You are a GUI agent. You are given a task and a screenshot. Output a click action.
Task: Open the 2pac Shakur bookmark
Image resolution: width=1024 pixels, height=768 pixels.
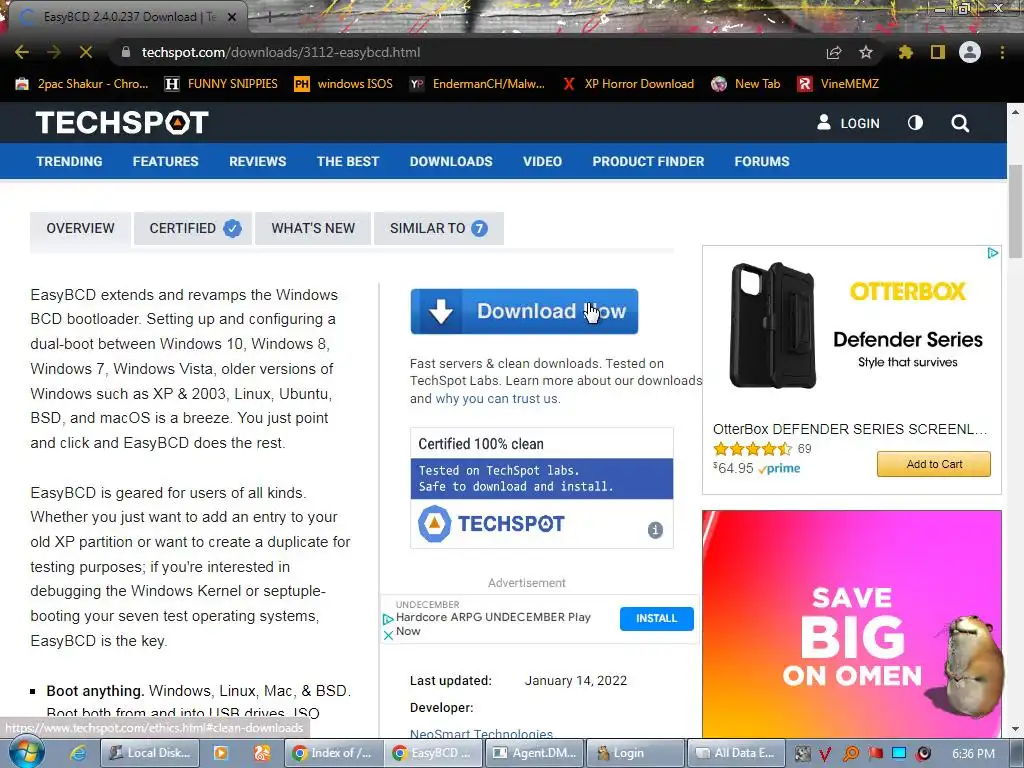tap(82, 84)
